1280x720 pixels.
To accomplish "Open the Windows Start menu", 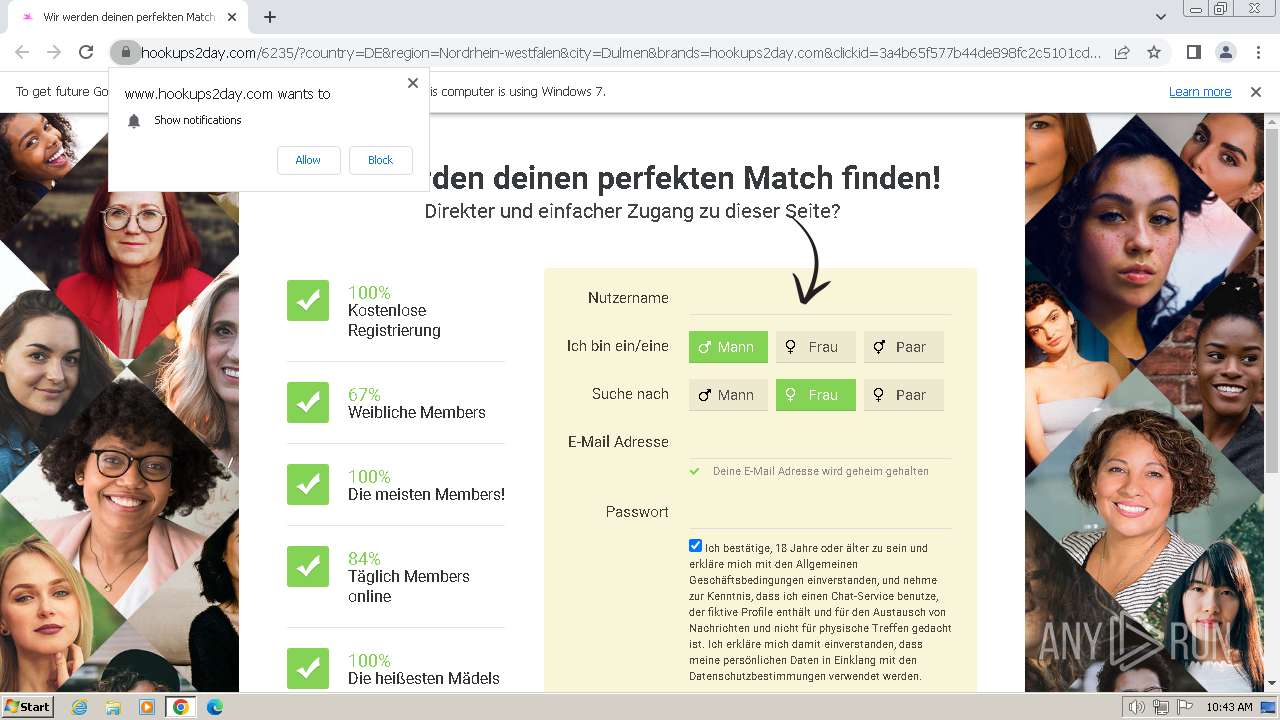I will pos(27,707).
